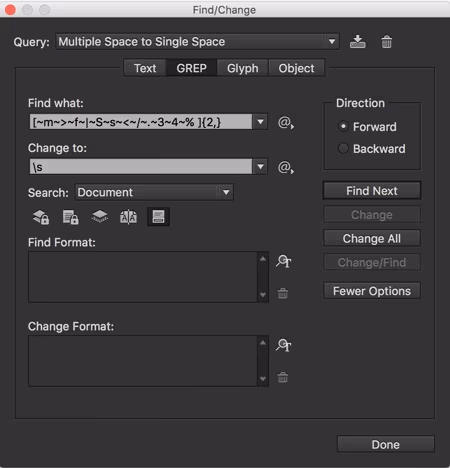
Task: Specify attributes to change icon beside Change Format
Action: [284, 345]
